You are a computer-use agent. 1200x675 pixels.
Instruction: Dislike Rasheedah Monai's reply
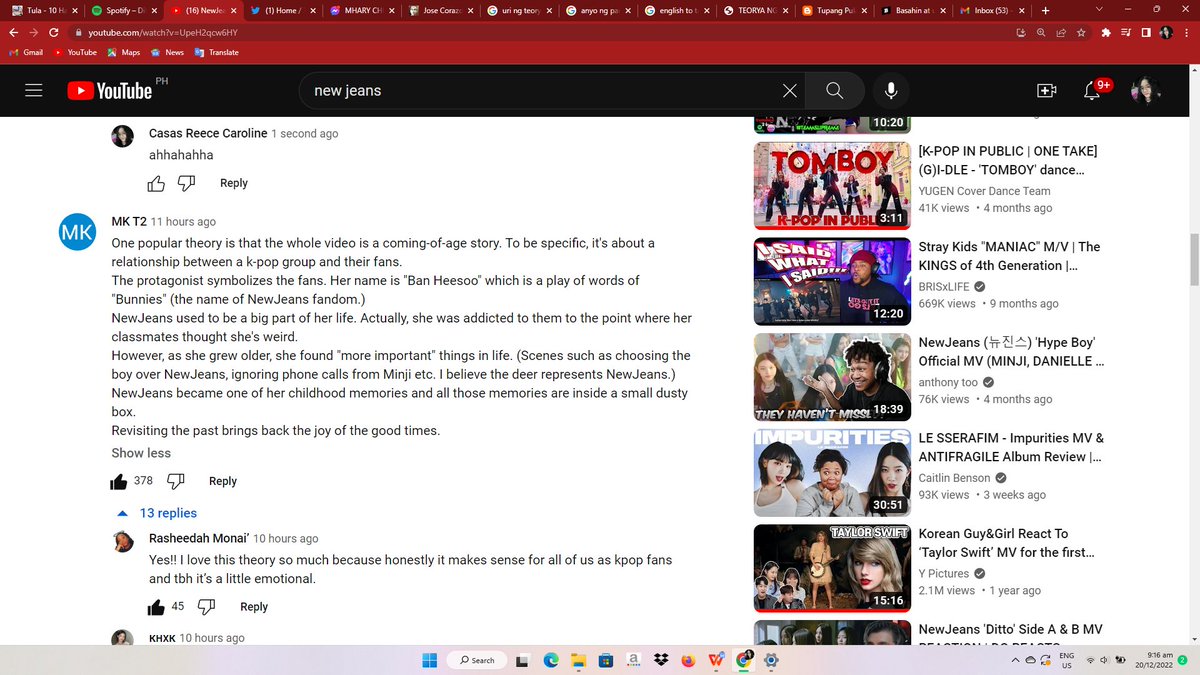click(x=206, y=607)
